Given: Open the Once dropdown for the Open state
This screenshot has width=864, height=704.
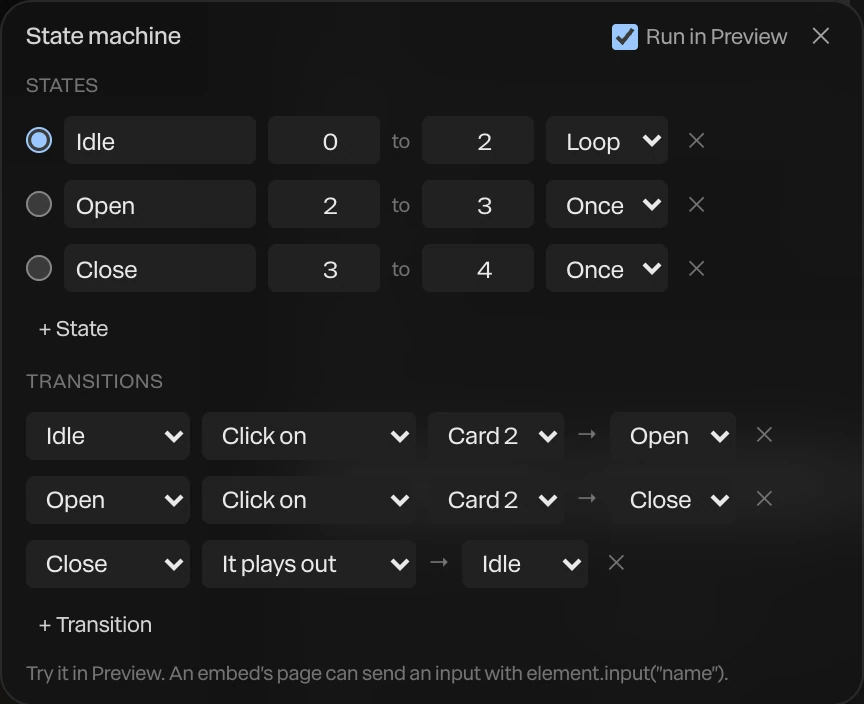Looking at the screenshot, I should [607, 204].
